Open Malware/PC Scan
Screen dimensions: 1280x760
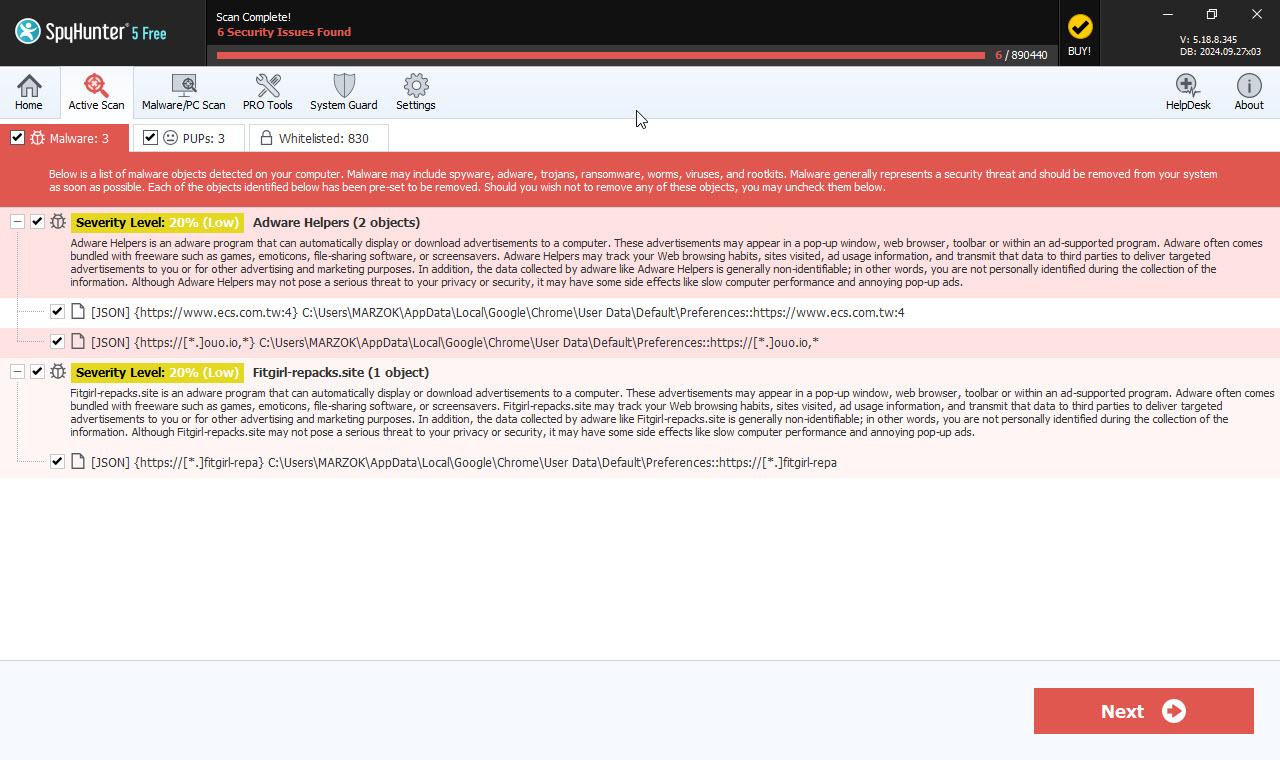[184, 92]
